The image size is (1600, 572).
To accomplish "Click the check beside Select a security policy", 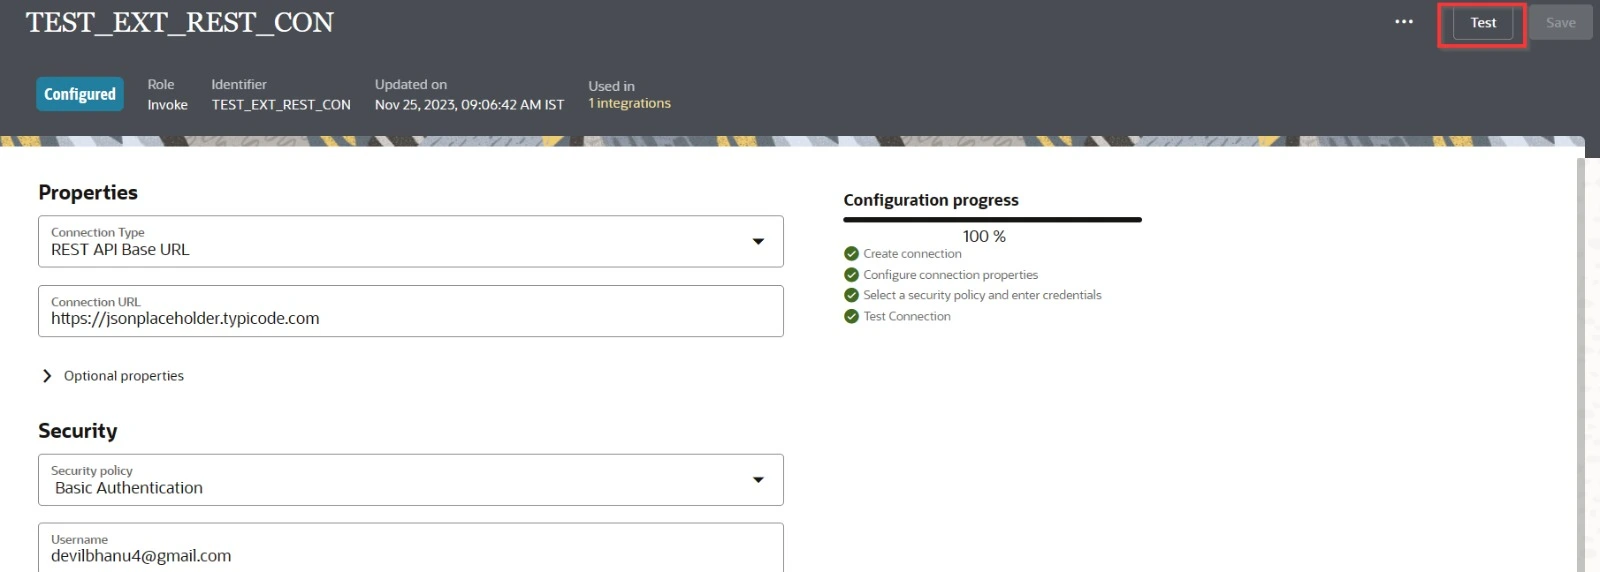I will [851, 295].
